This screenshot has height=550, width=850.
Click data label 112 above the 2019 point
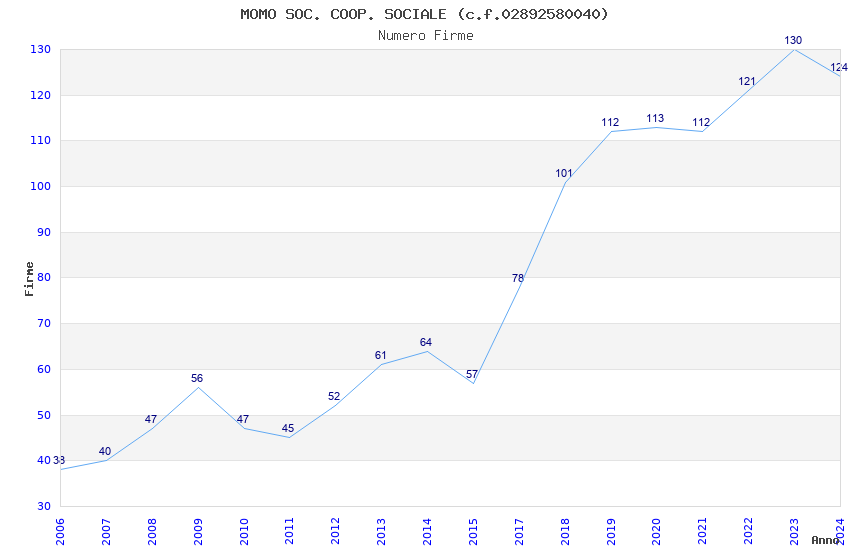610,122
